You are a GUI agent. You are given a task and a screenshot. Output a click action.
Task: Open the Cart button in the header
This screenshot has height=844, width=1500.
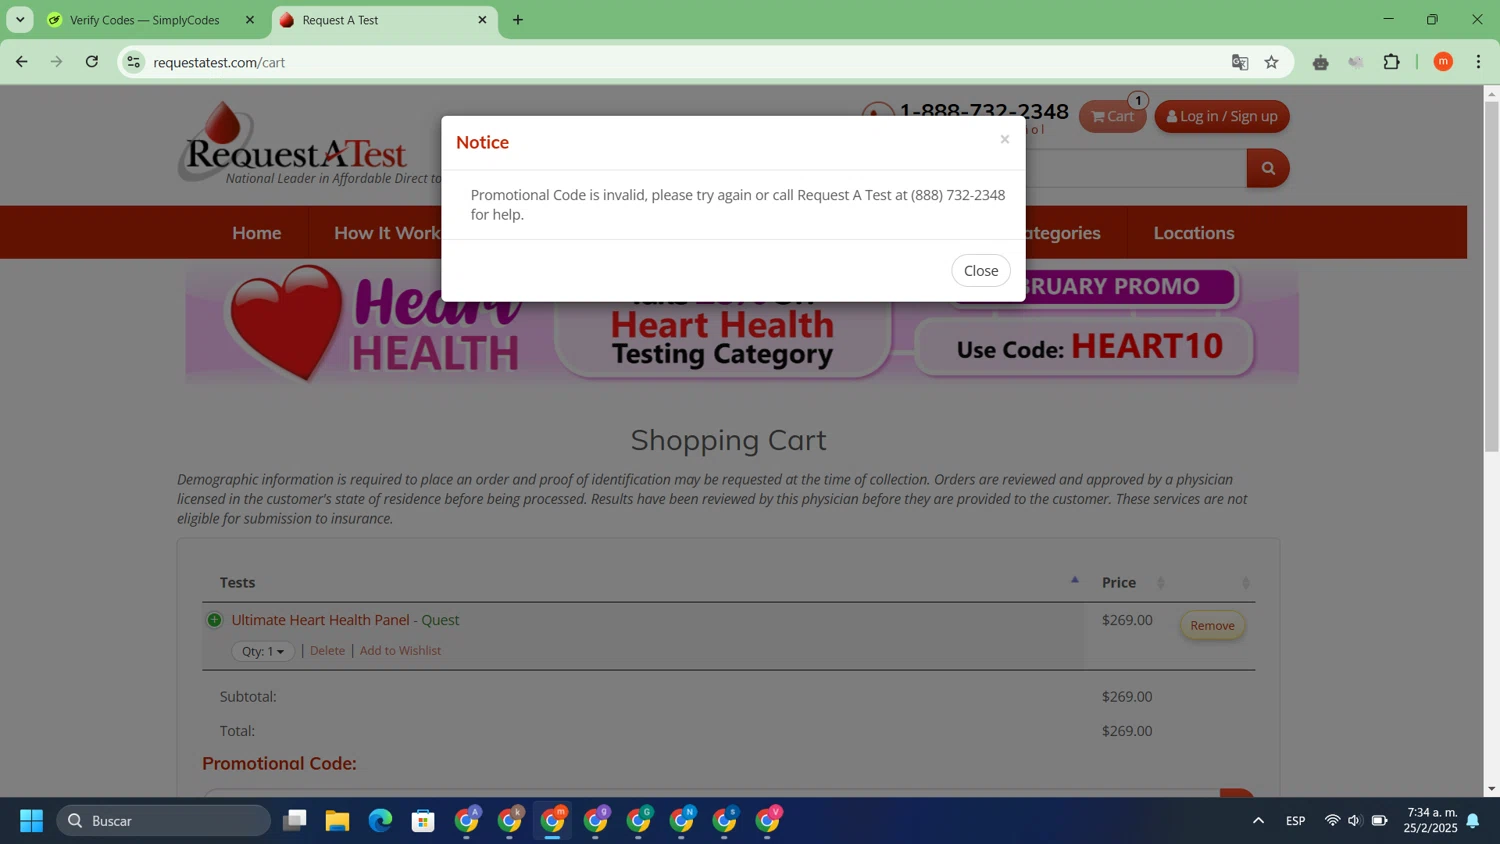coord(1112,117)
